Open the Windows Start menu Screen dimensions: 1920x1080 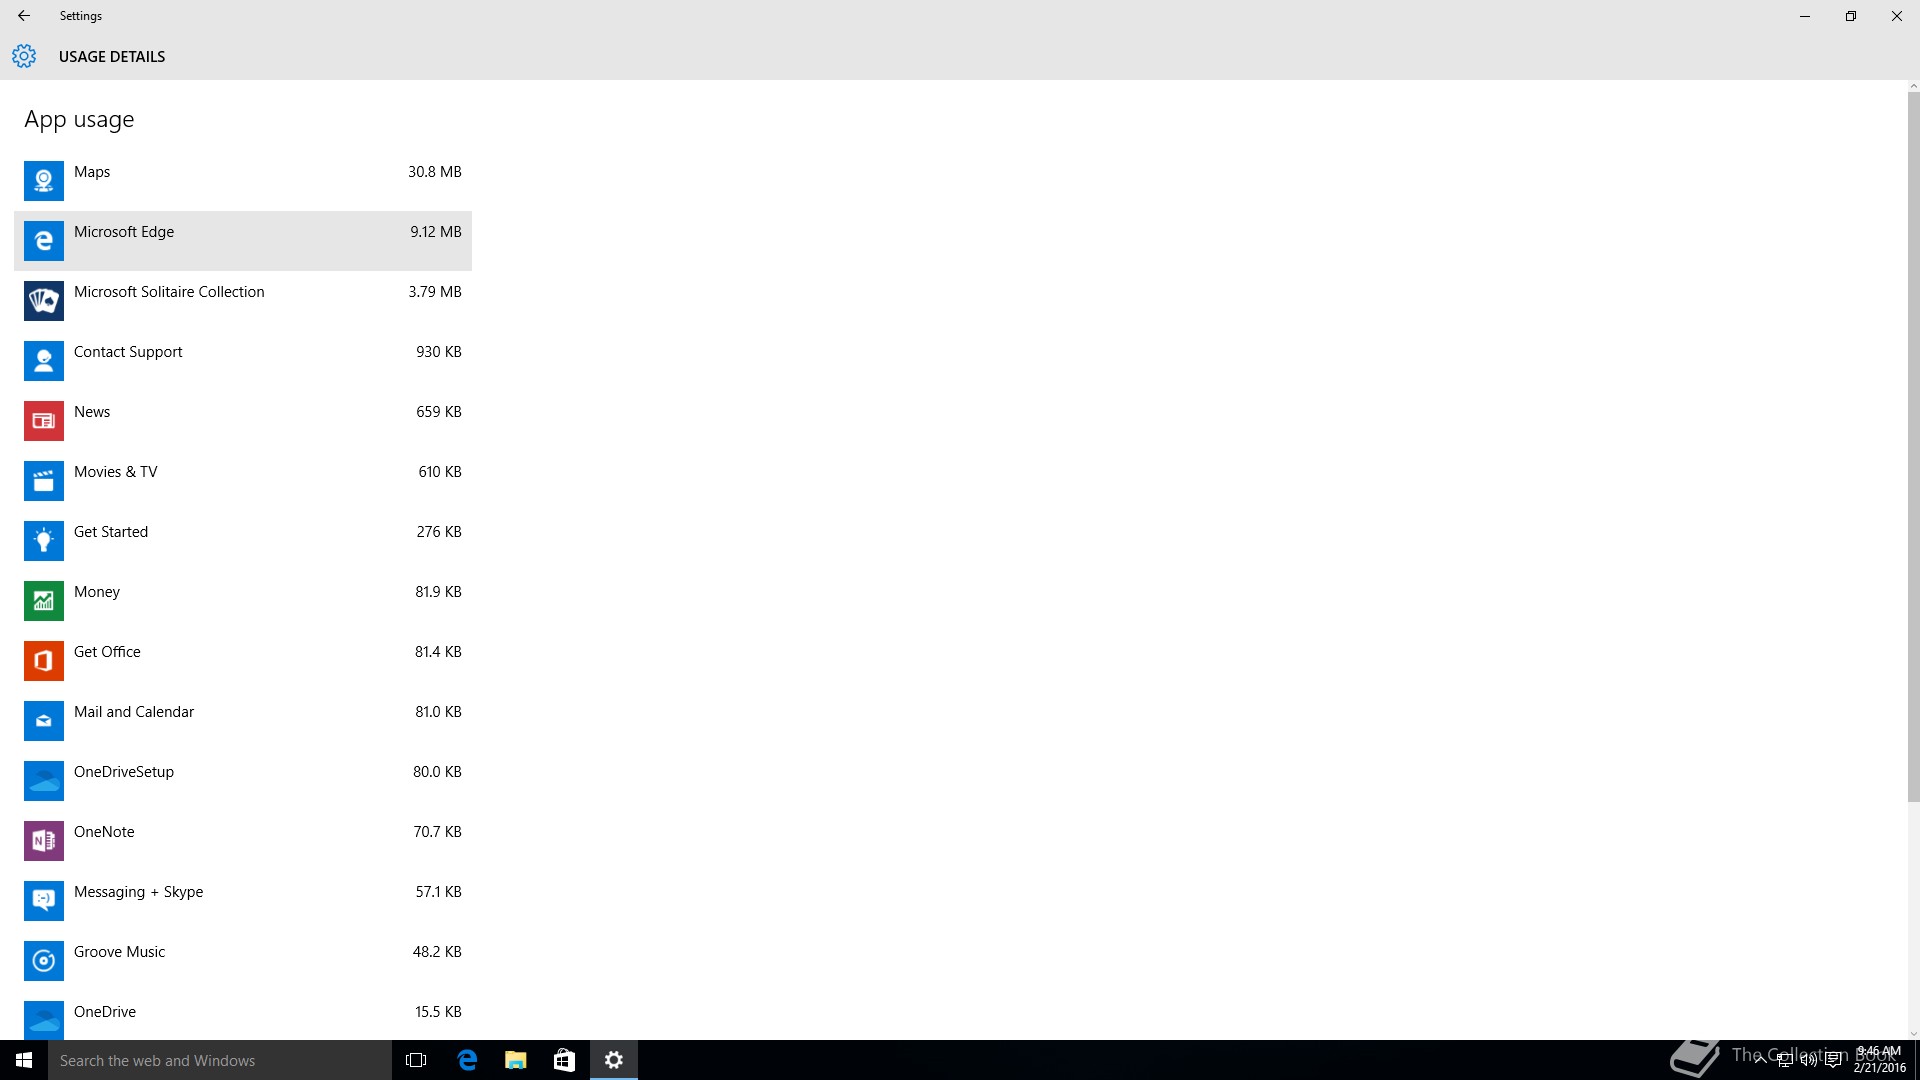(24, 1060)
